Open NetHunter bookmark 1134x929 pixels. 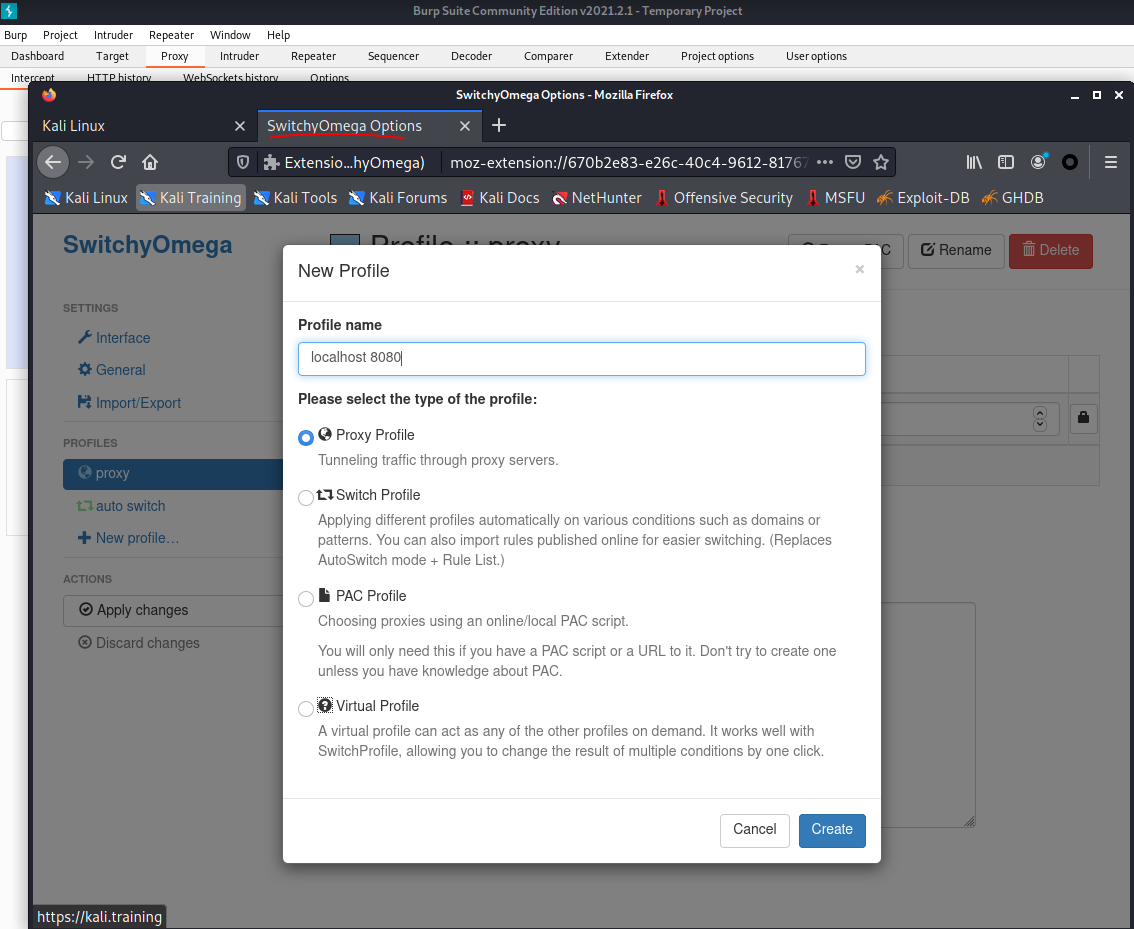[x=597, y=197]
